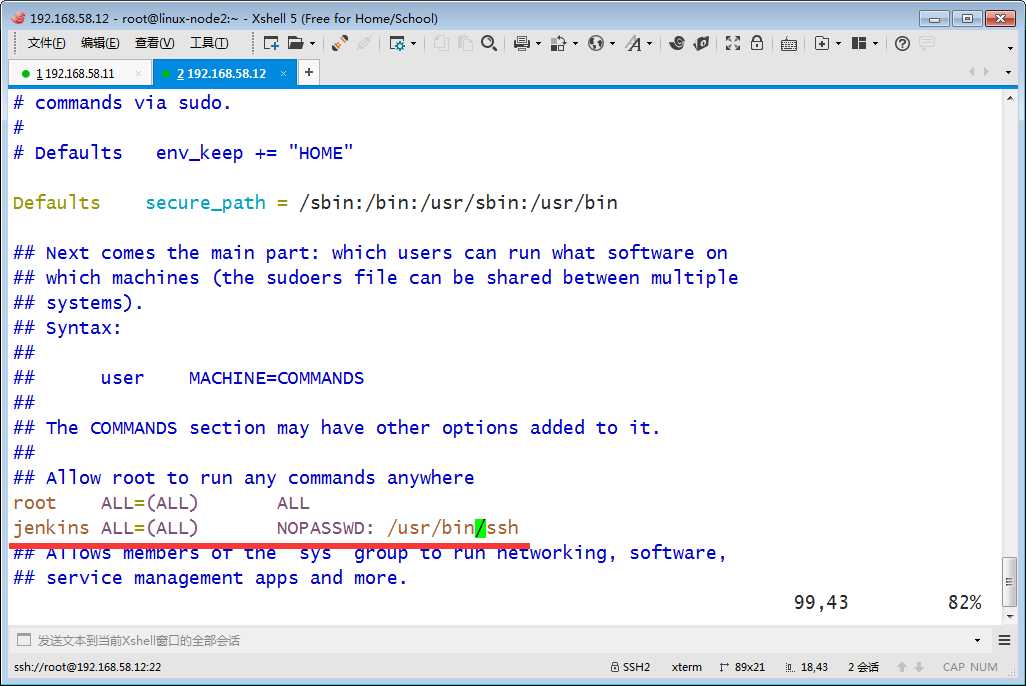This screenshot has width=1026, height=686.
Task: Launch Xftp with the spiral icon
Action: tap(677, 43)
